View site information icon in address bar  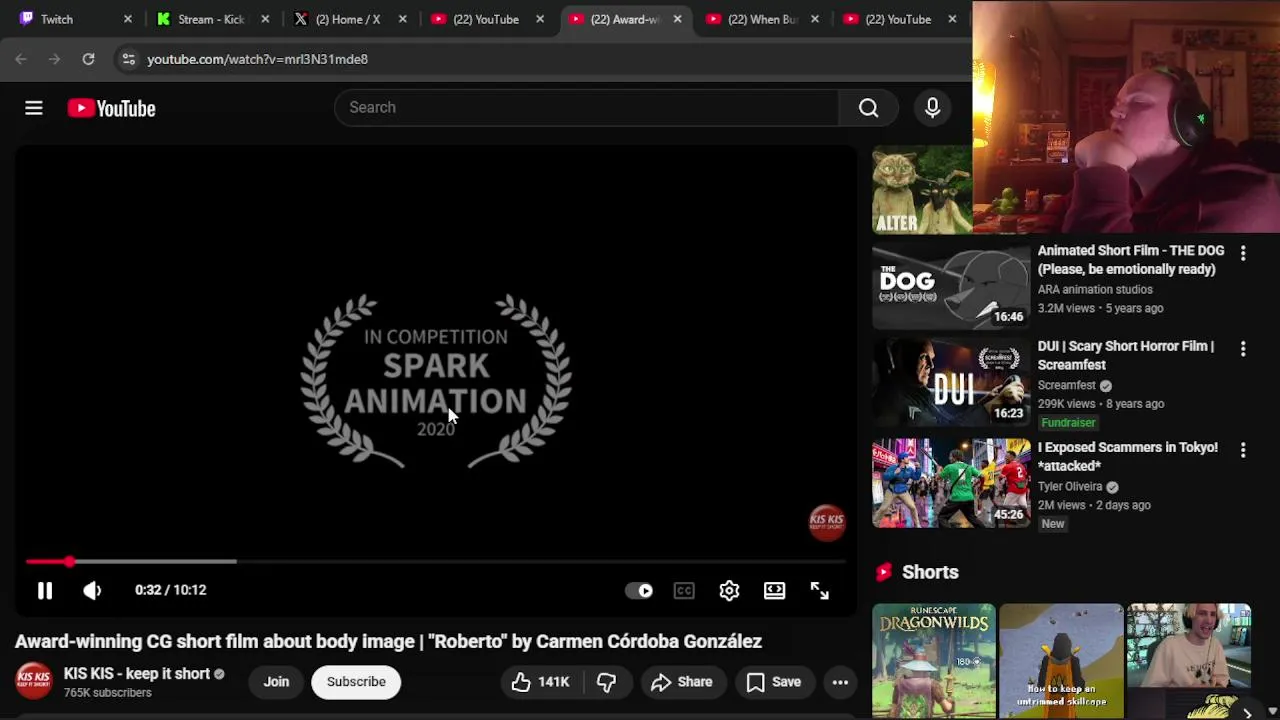point(128,59)
